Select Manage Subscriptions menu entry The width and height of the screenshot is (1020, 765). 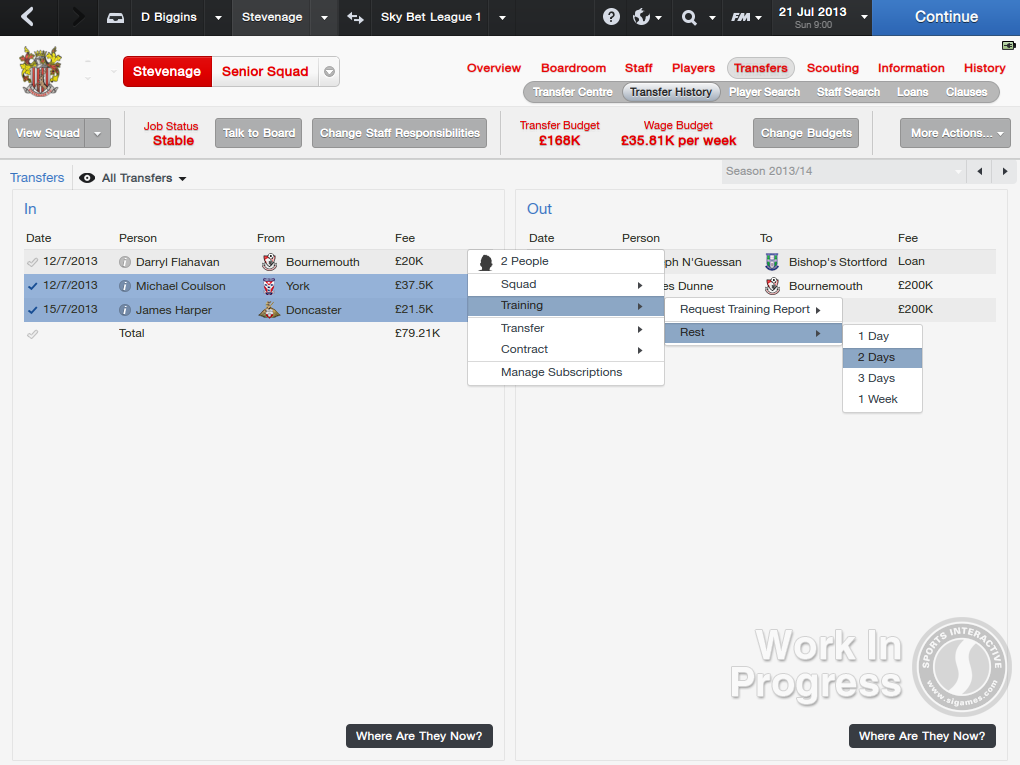click(x=565, y=372)
